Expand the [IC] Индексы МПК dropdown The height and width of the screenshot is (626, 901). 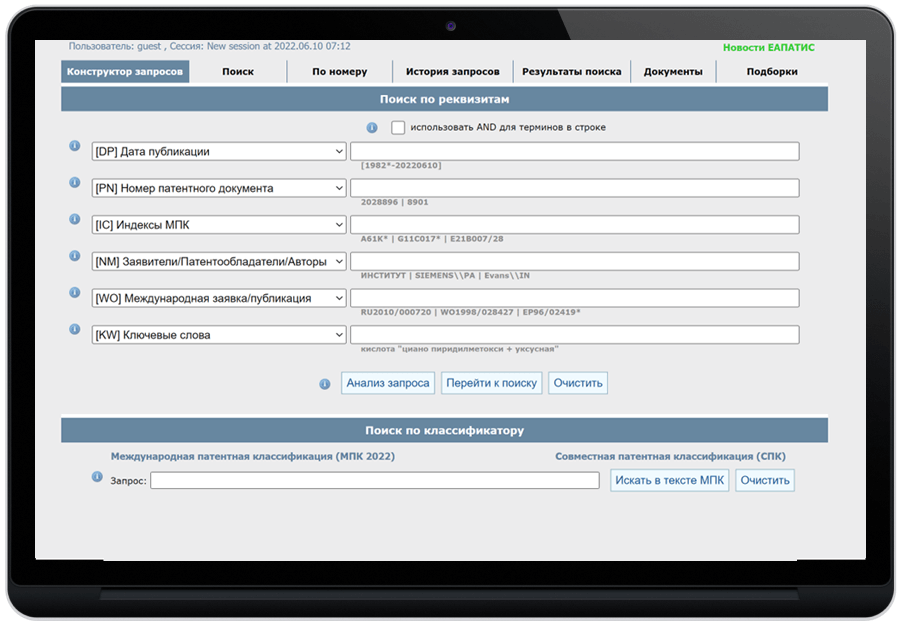pos(219,225)
